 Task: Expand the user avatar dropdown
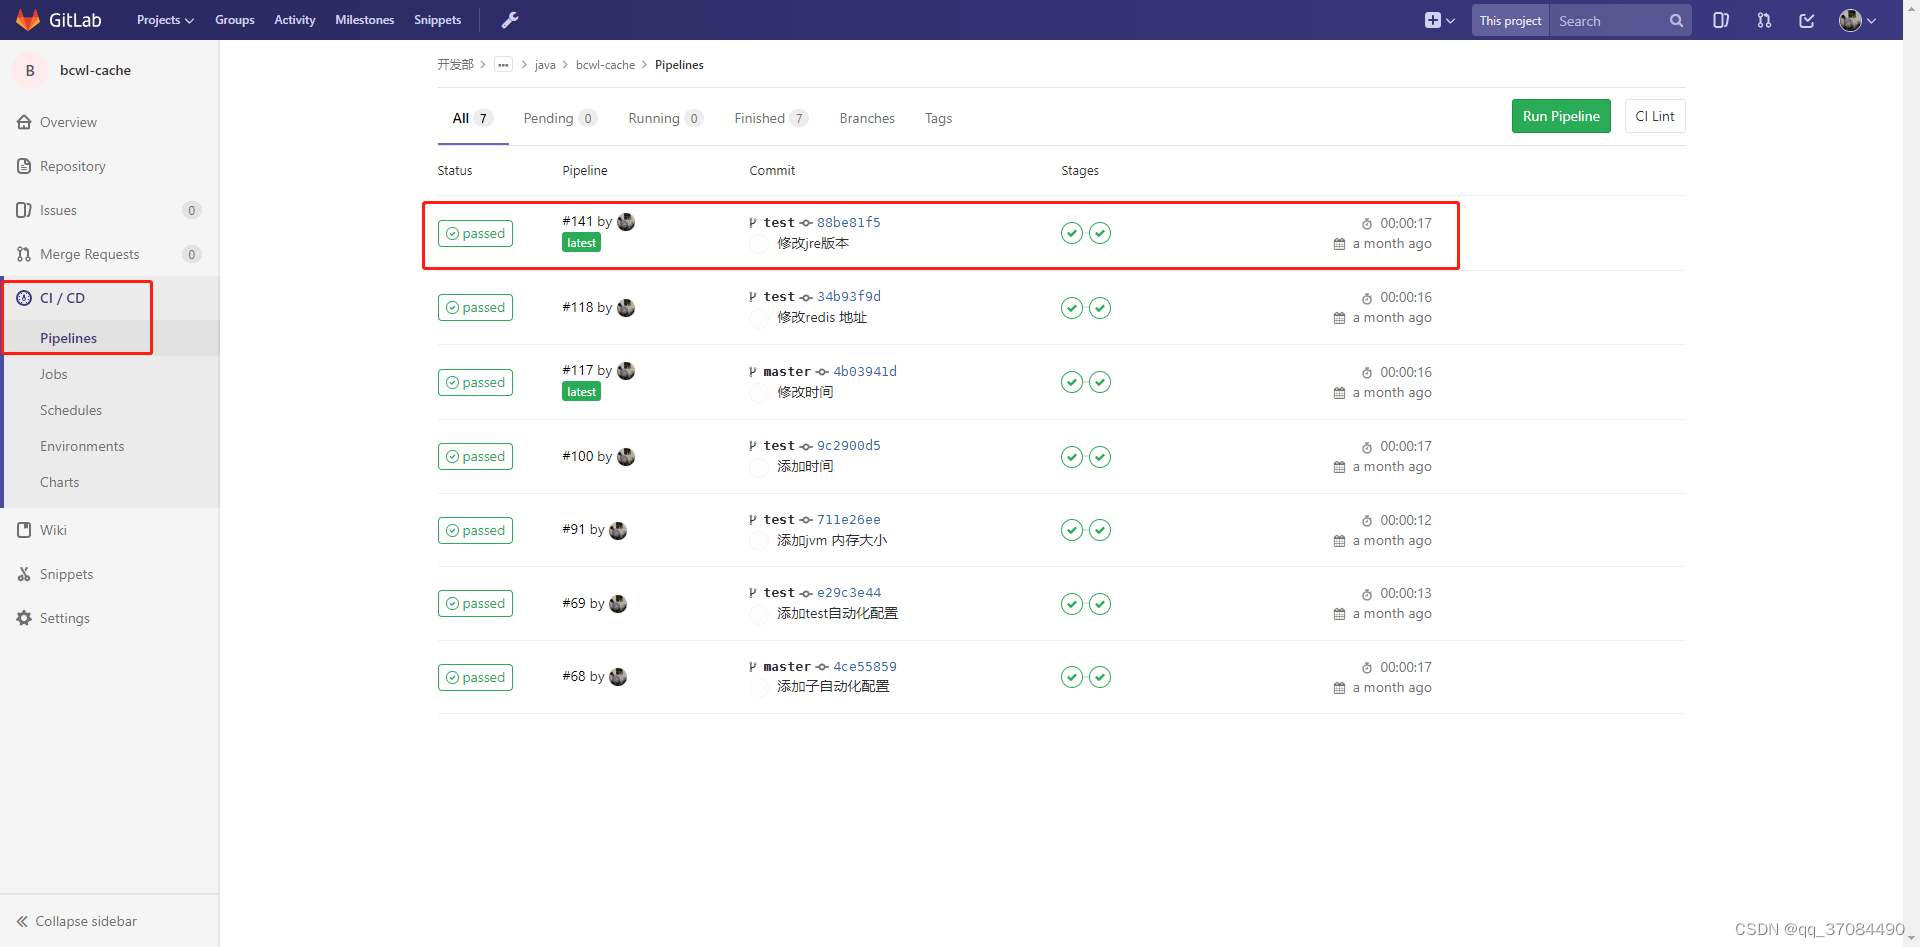point(1856,20)
